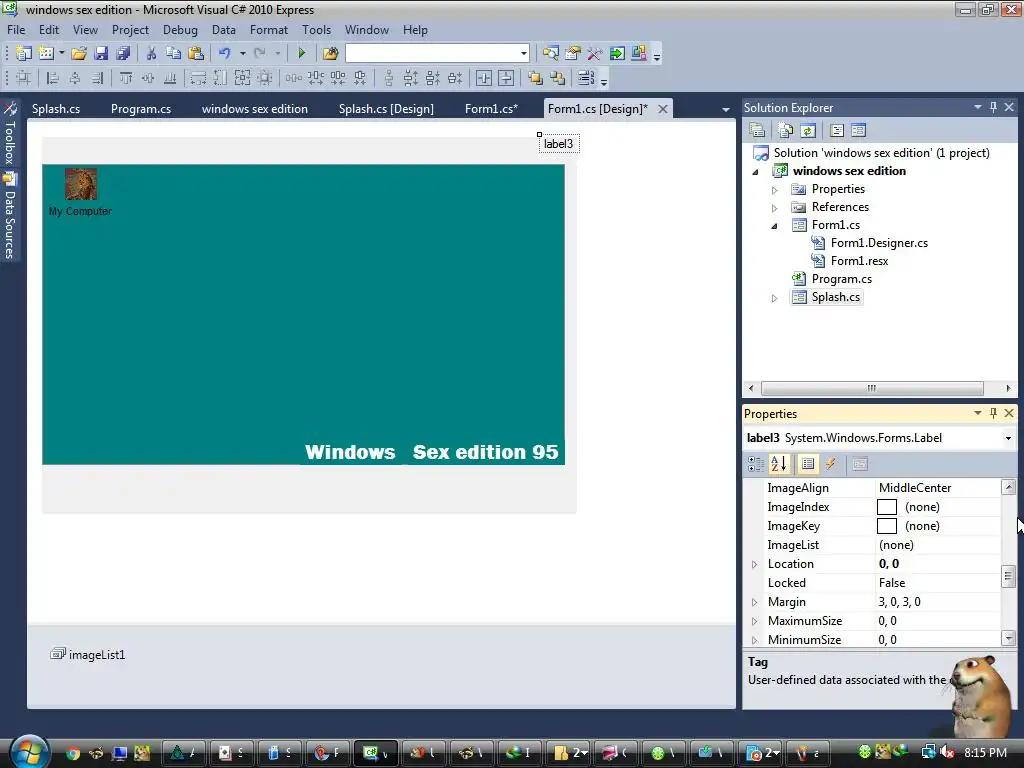Click the Copy icon in the toolbar
This screenshot has height=768, width=1024.
pos(173,54)
